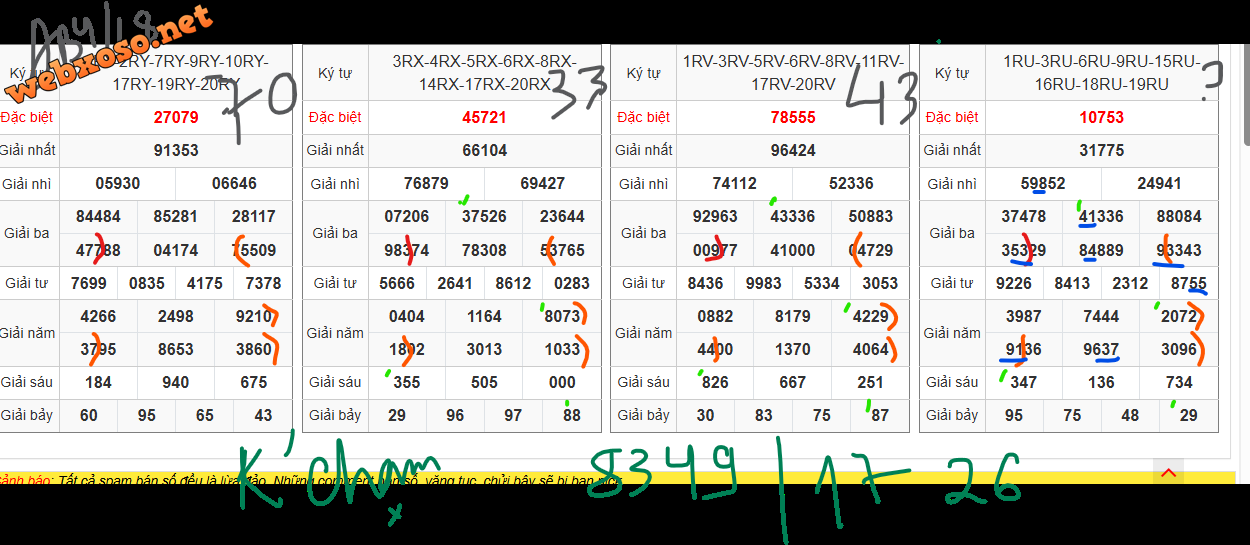Click the code cell starting with 1RU-3RU-6RU
Screen dimensions: 1250x545
point(1101,73)
